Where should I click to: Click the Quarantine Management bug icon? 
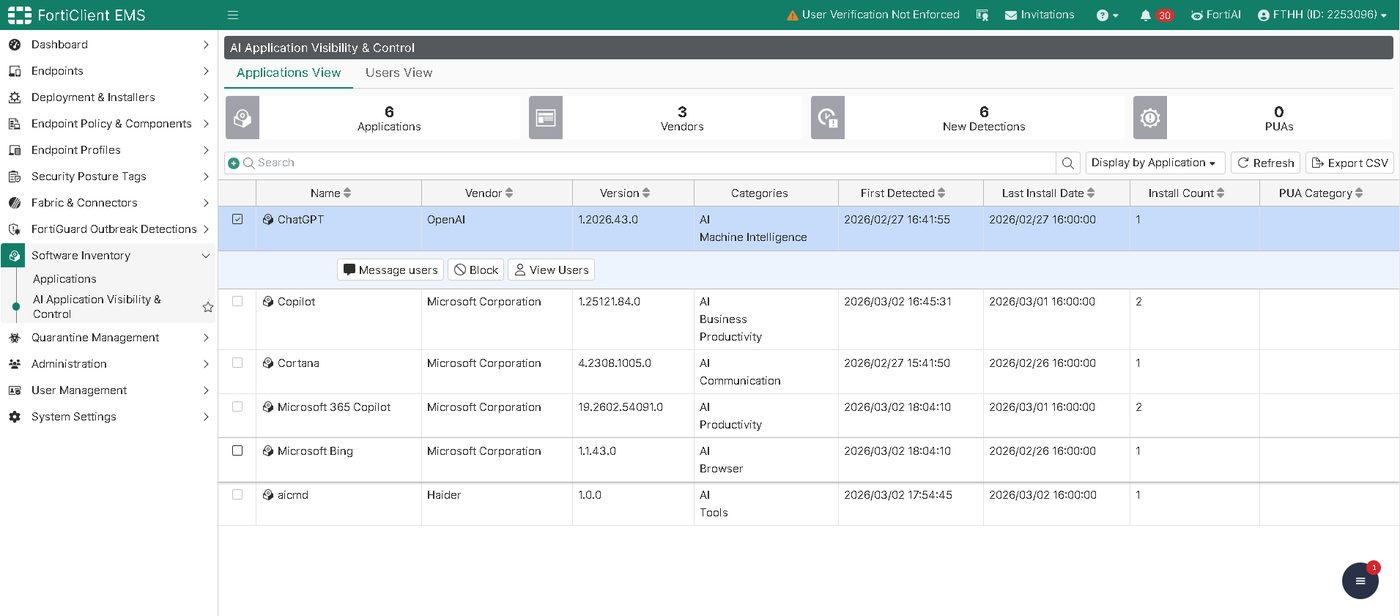15,338
